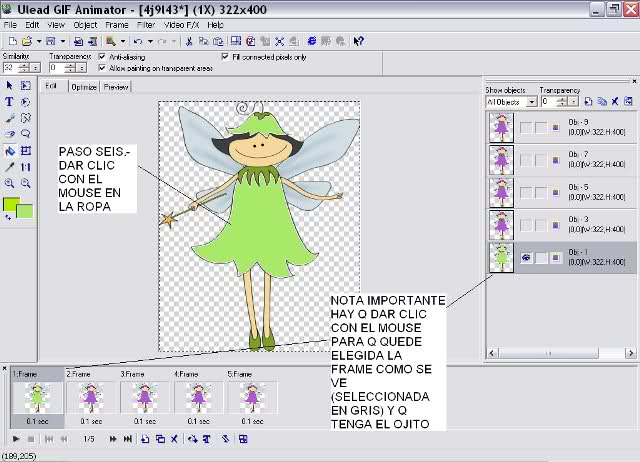Select the 3:Frame thumbnail in the frame panel
The width and height of the screenshot is (640, 462).
tap(144, 397)
